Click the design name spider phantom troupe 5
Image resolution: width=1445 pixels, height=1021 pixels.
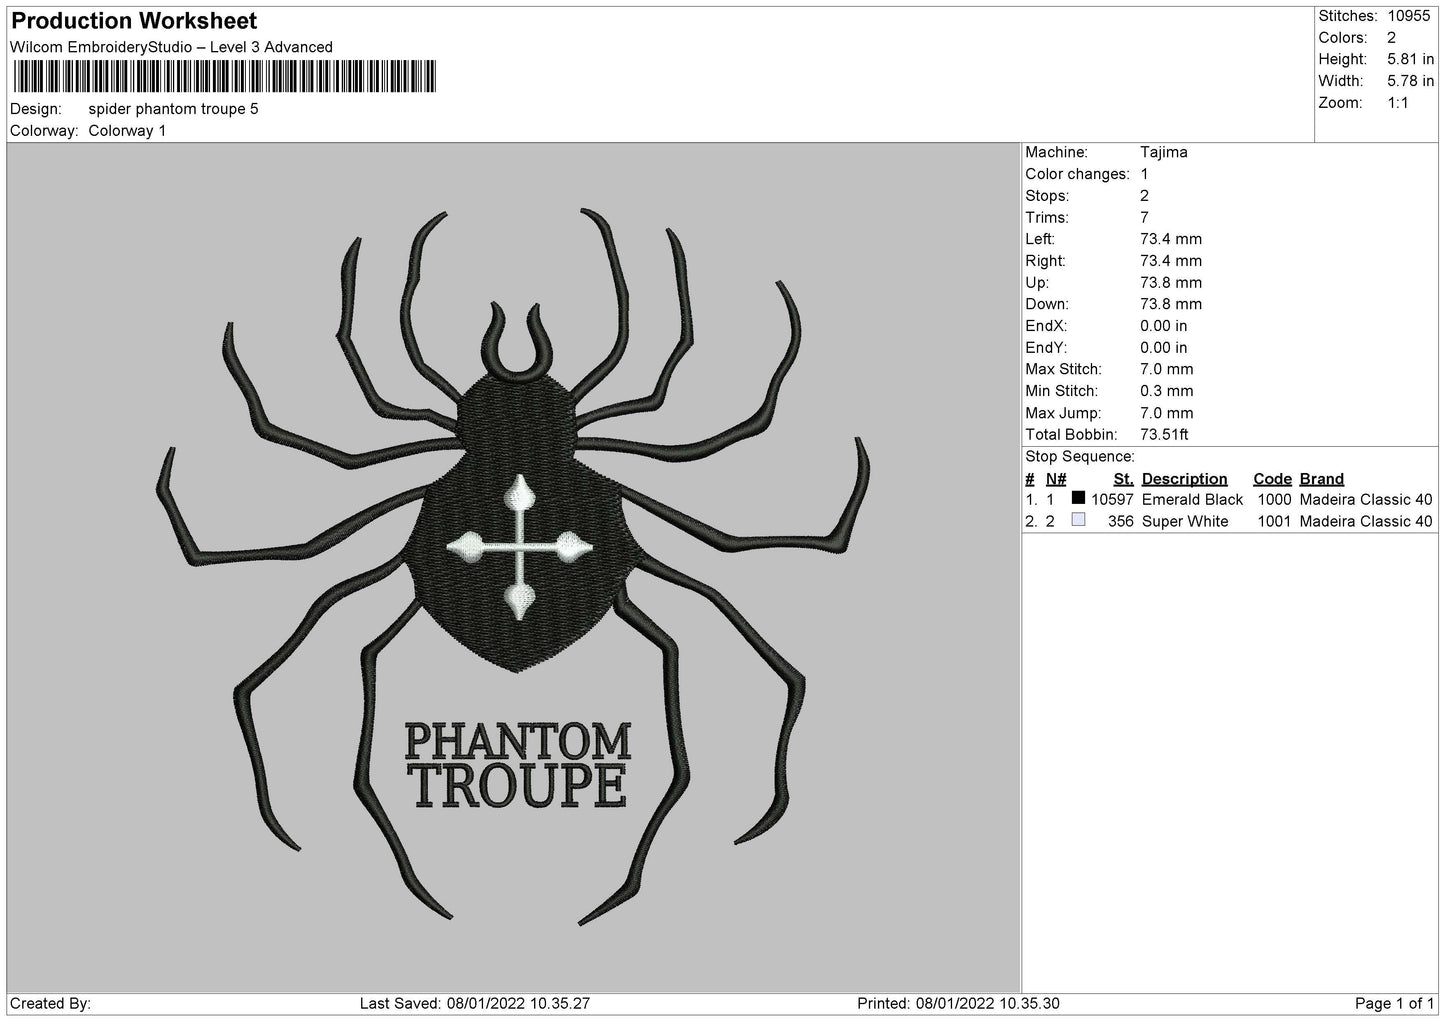coord(173,108)
